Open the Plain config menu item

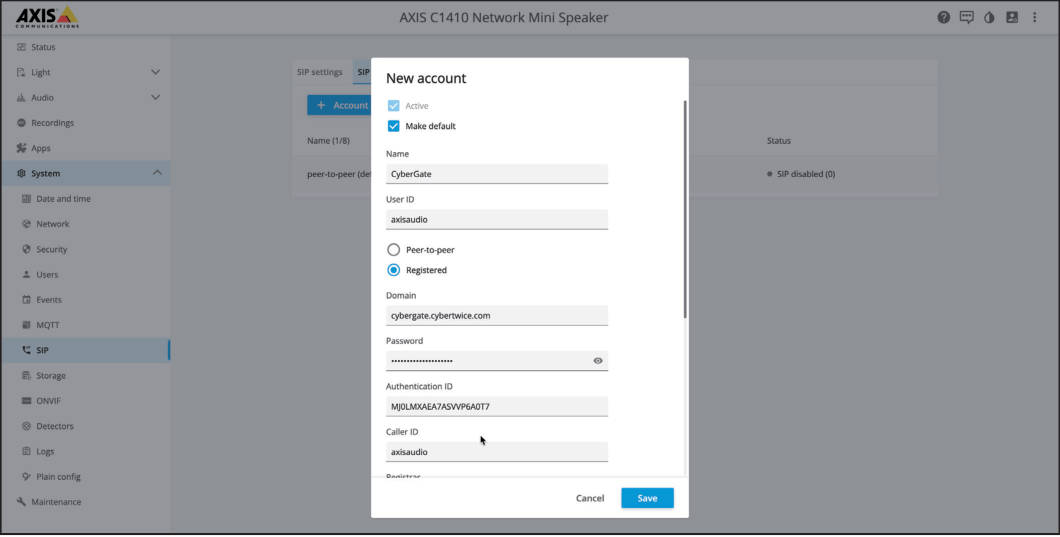coord(58,477)
